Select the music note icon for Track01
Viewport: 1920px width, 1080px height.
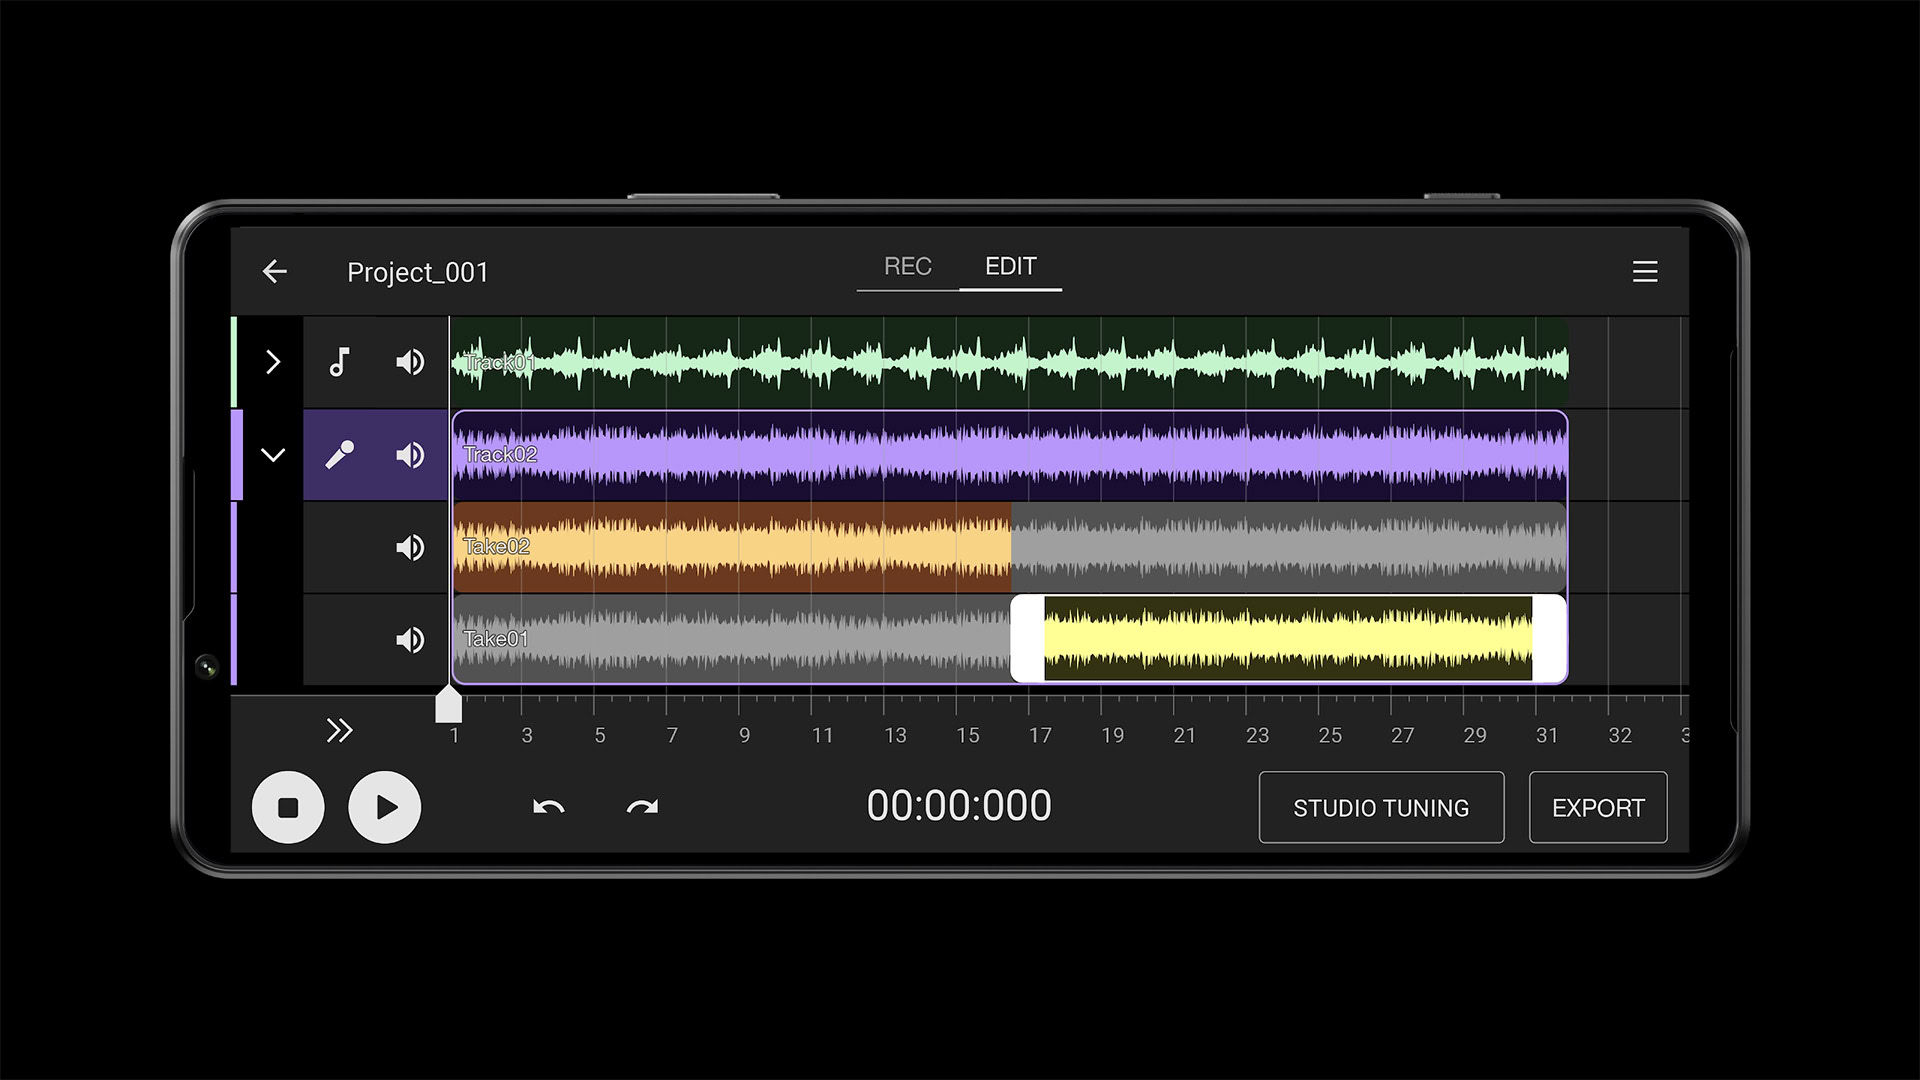point(338,363)
